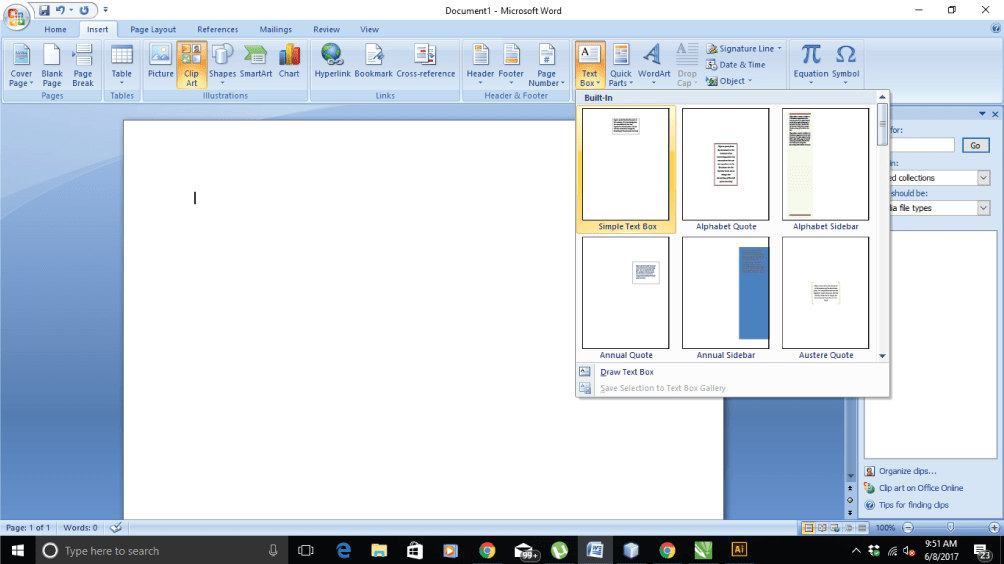1004x564 pixels.
Task: Open the WordArt gallery
Action: point(654,65)
